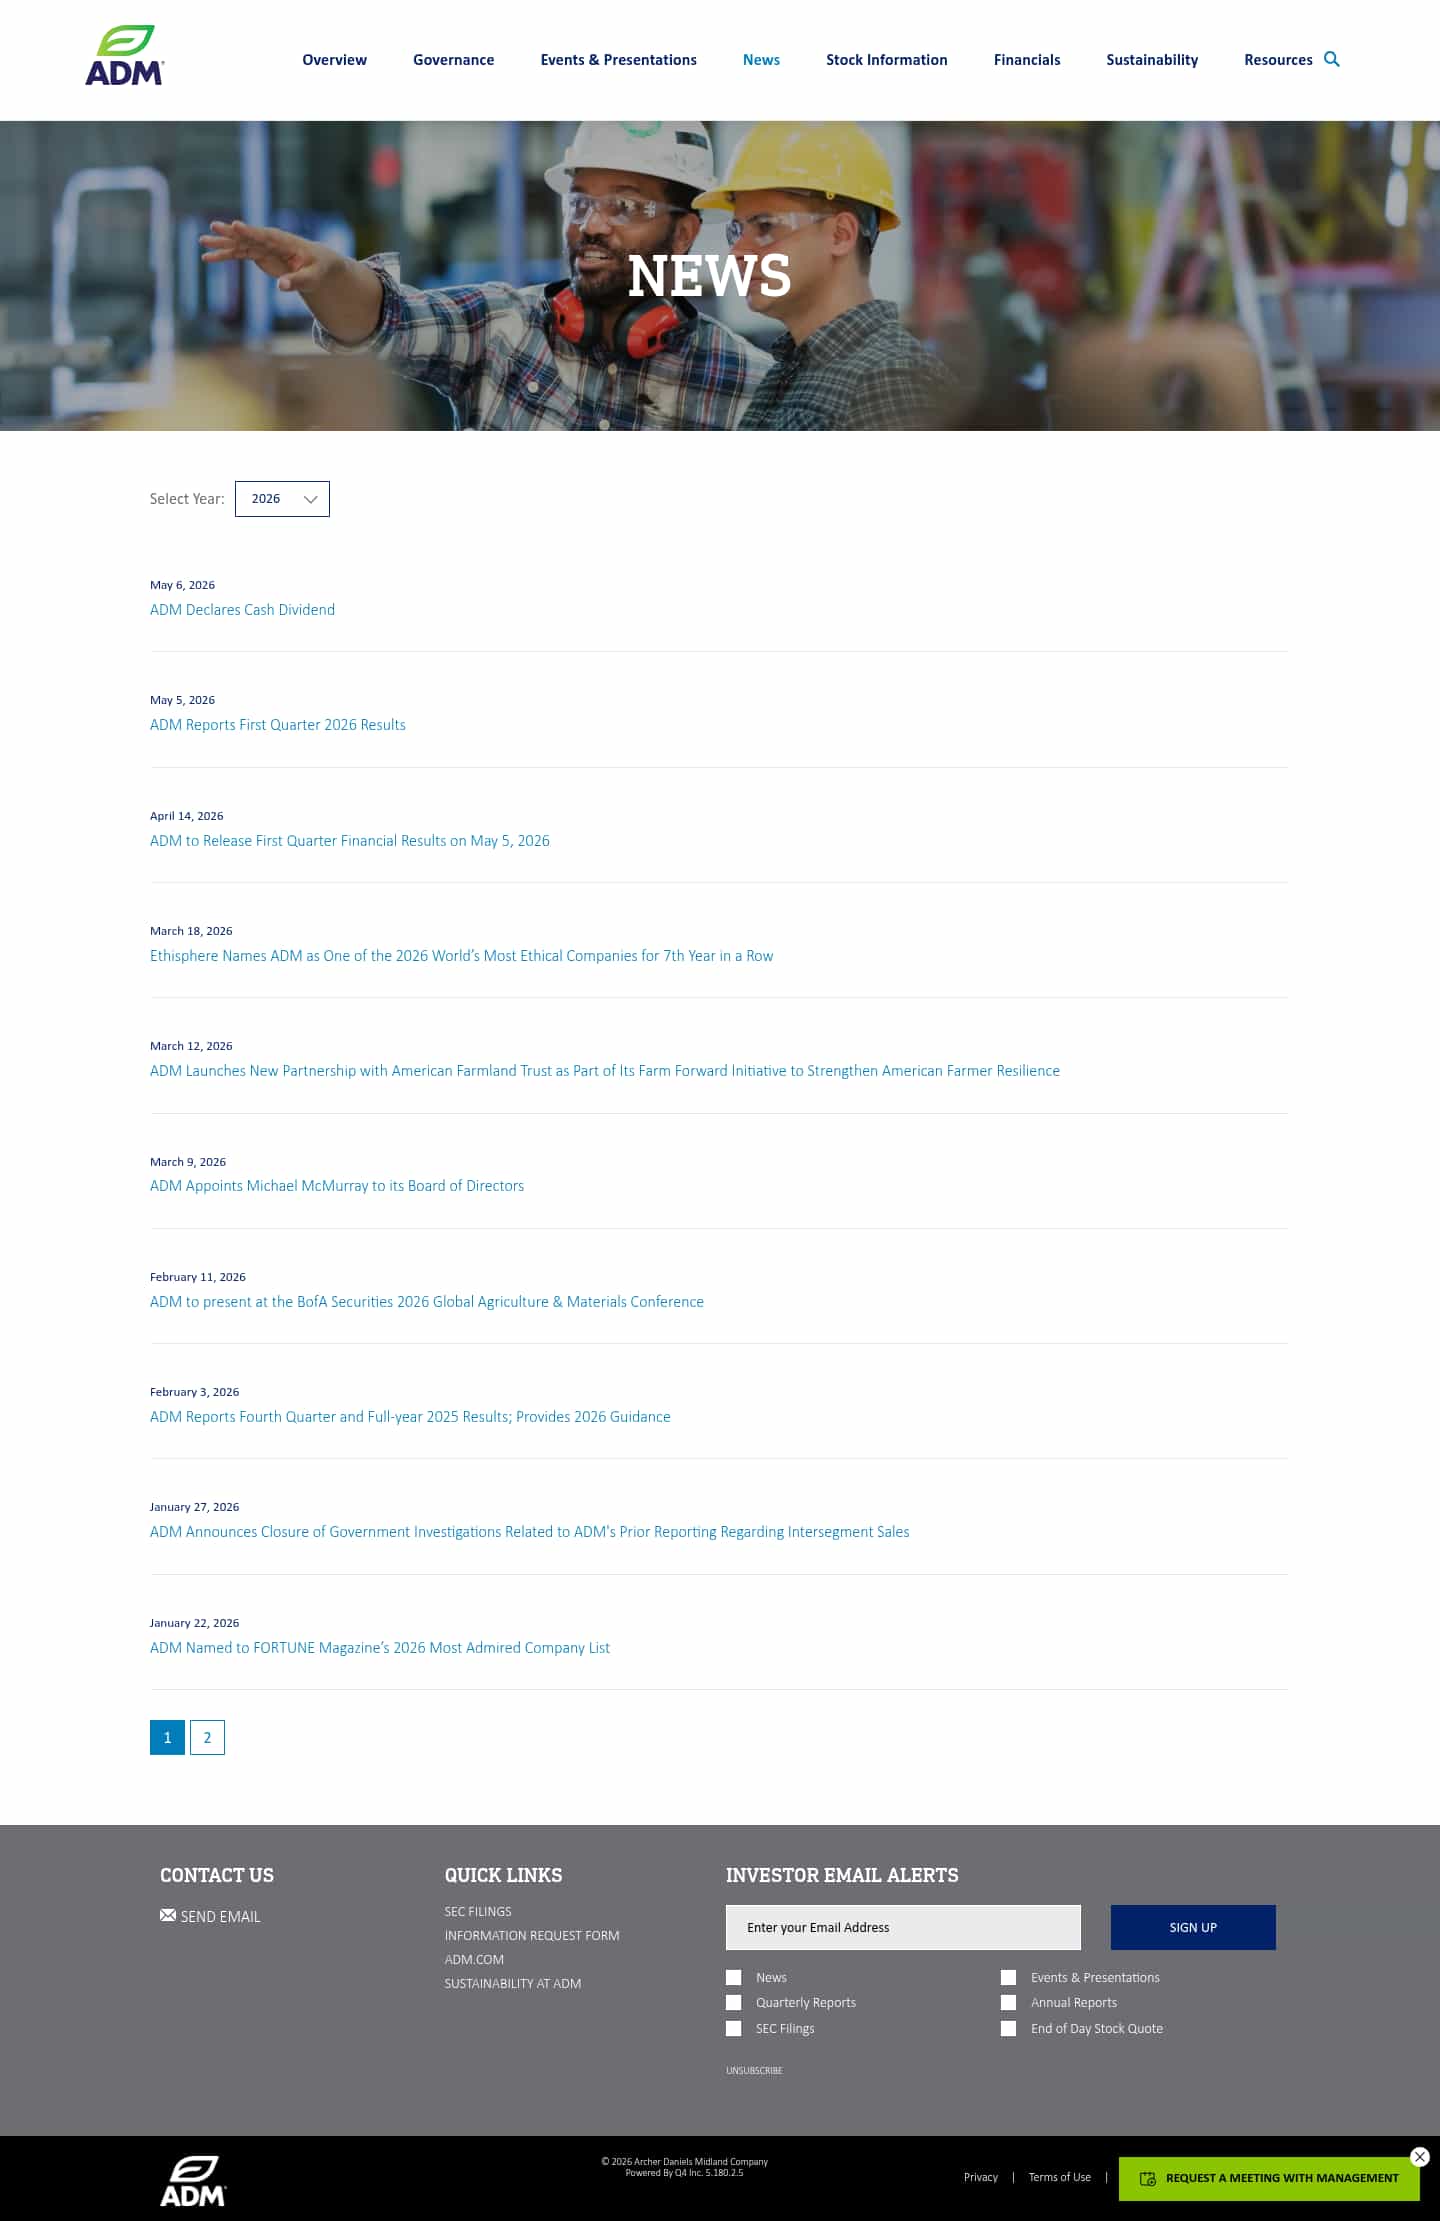The height and width of the screenshot is (2221, 1440).
Task: Open the Sustainability nav item
Action: click(x=1152, y=60)
